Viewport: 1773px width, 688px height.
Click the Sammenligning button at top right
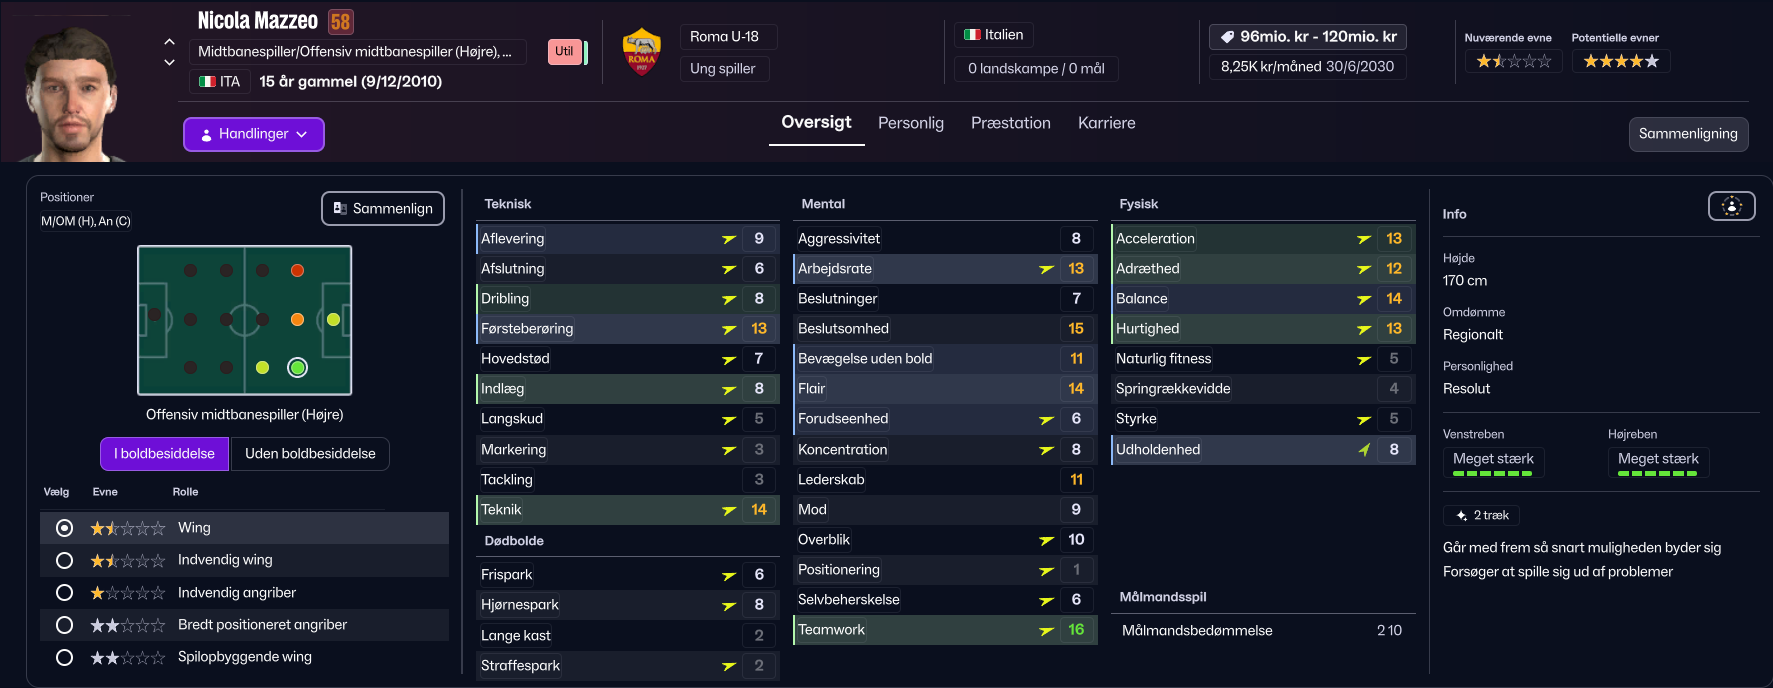(x=1687, y=134)
